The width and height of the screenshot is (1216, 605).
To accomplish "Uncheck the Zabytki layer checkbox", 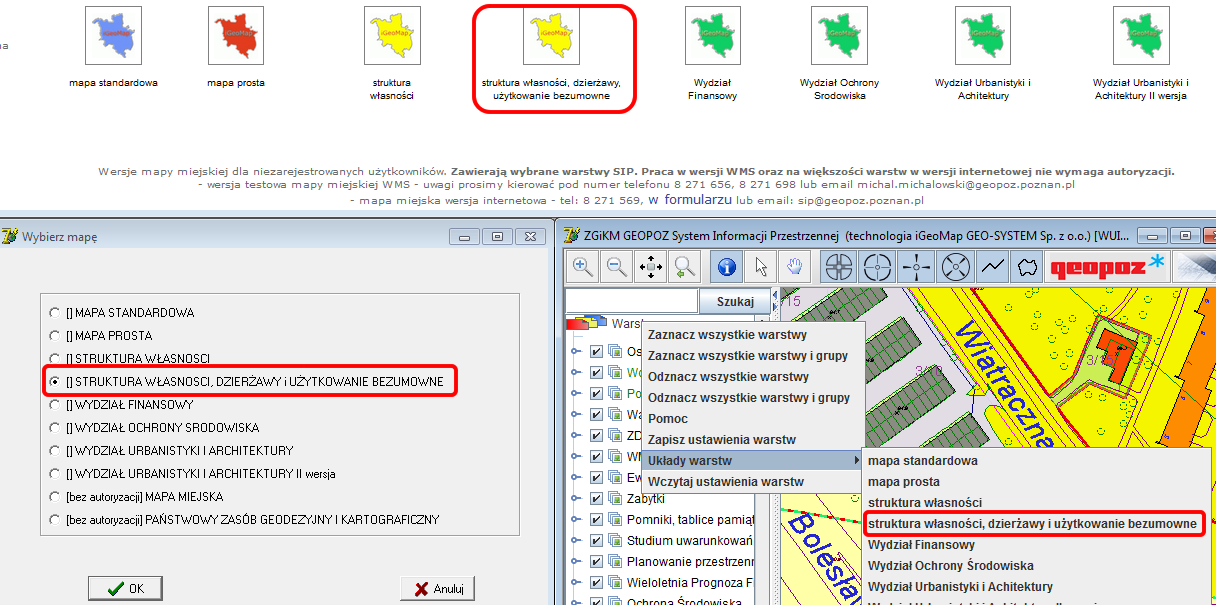I will (x=597, y=498).
